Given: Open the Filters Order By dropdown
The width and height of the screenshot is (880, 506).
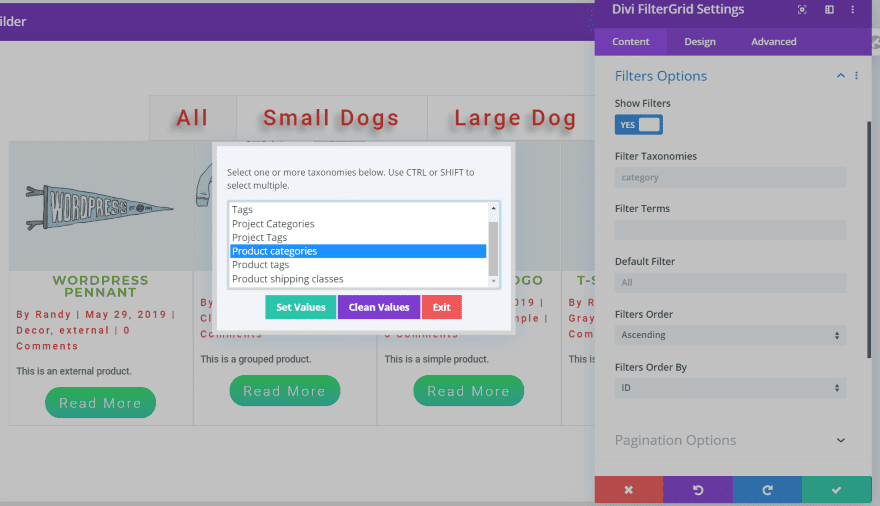Looking at the screenshot, I should (x=730, y=388).
